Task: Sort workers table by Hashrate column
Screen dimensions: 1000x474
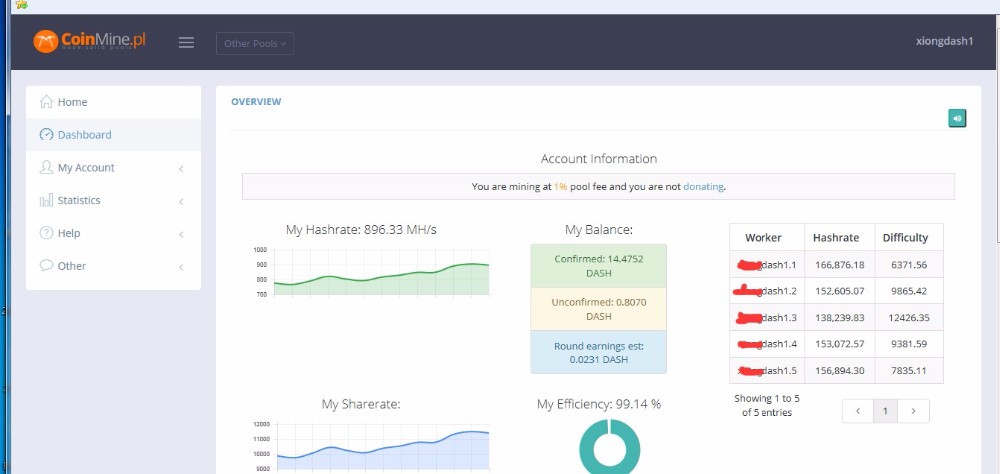Action: coord(836,238)
